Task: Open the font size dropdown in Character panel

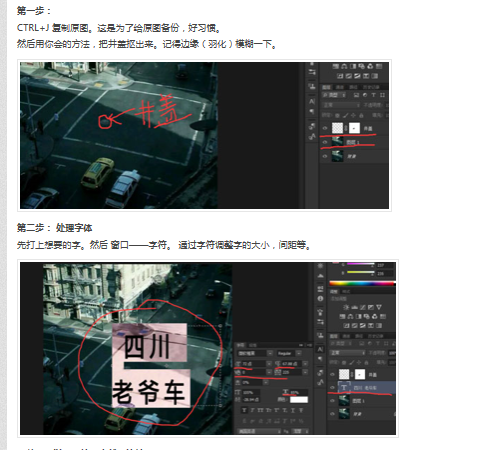Action: click(269, 364)
